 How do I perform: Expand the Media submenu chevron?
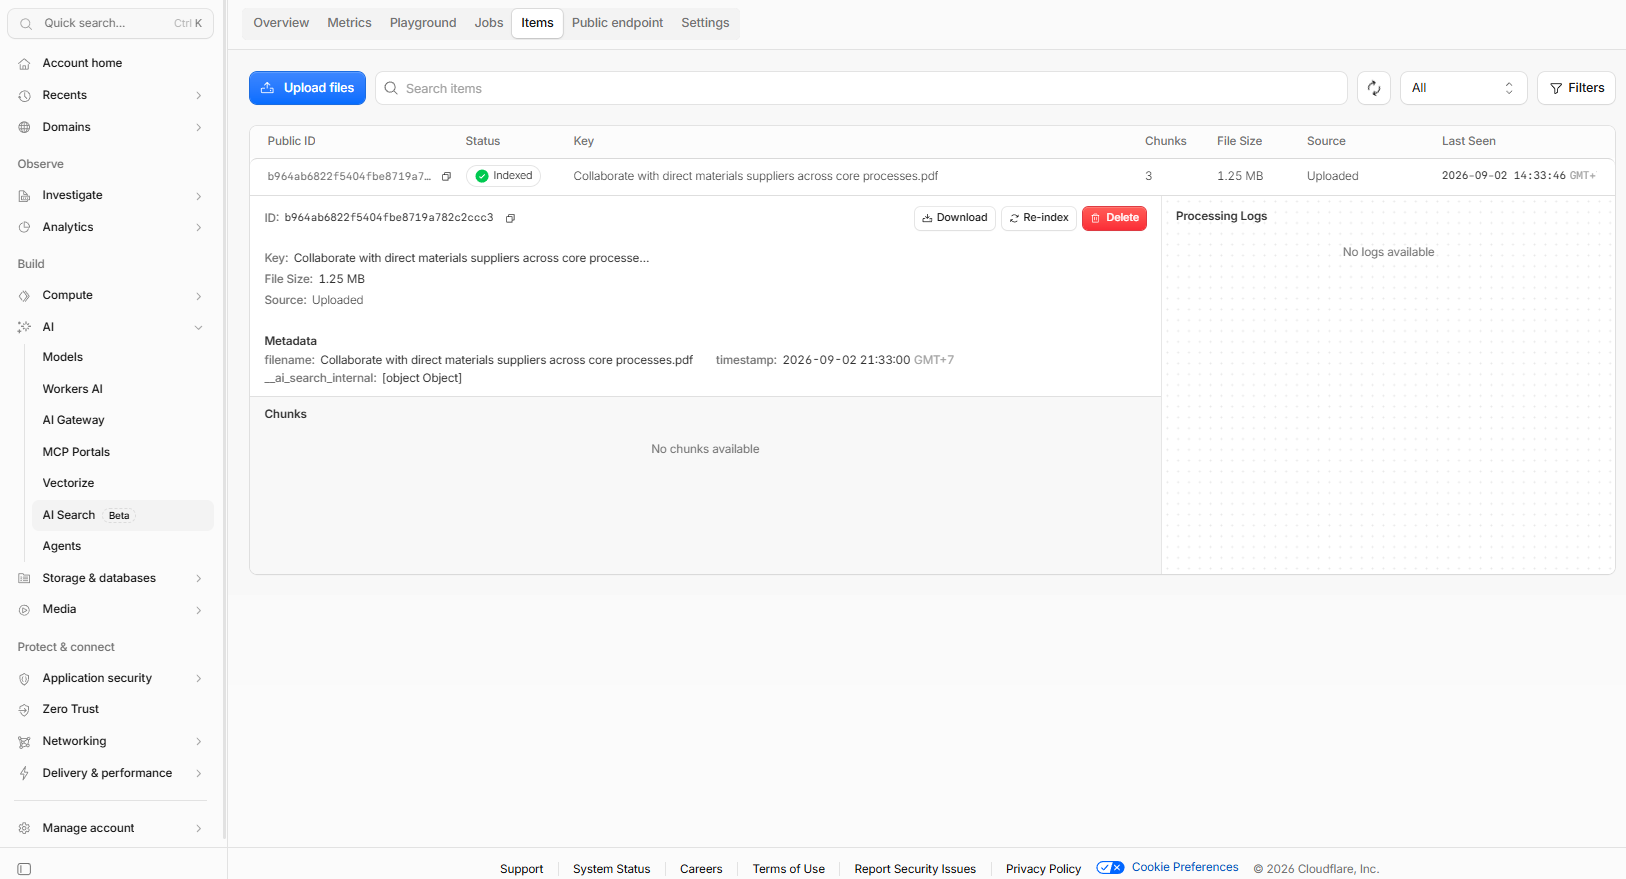[199, 610]
